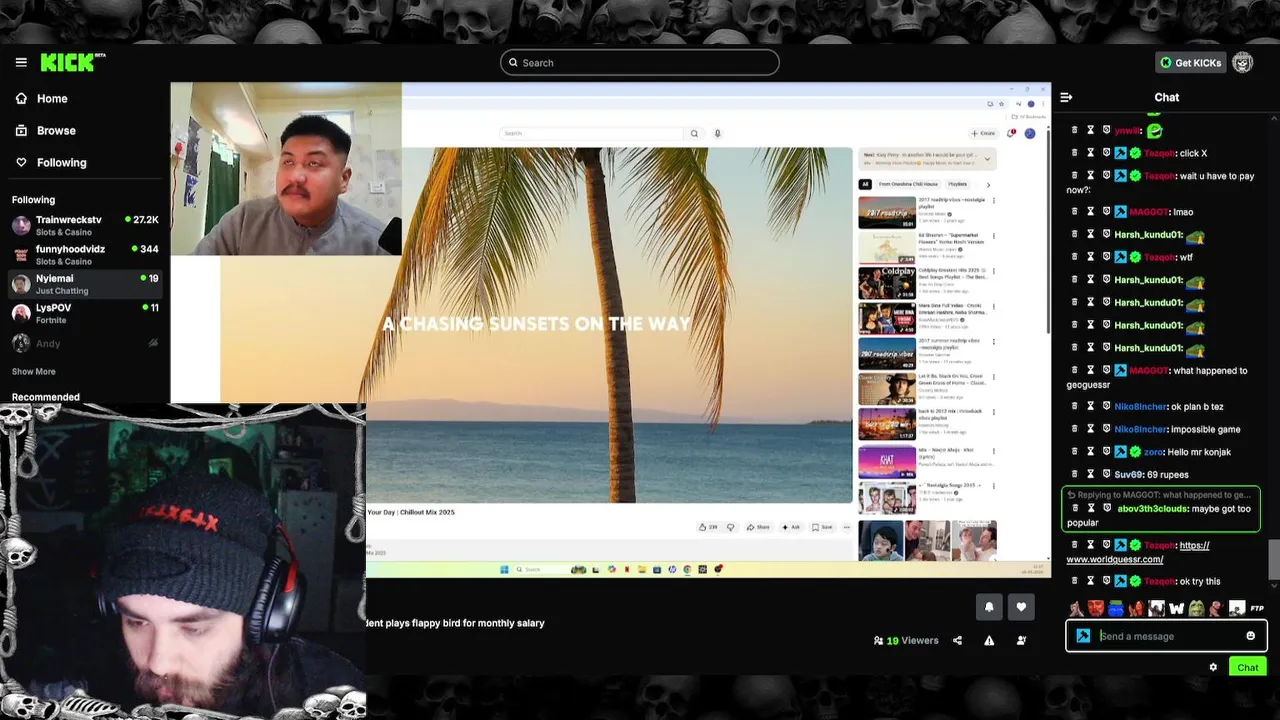1280x720 pixels.
Task: Timeout sender of 'impossible game' via hourglass icon
Action: point(1091,429)
